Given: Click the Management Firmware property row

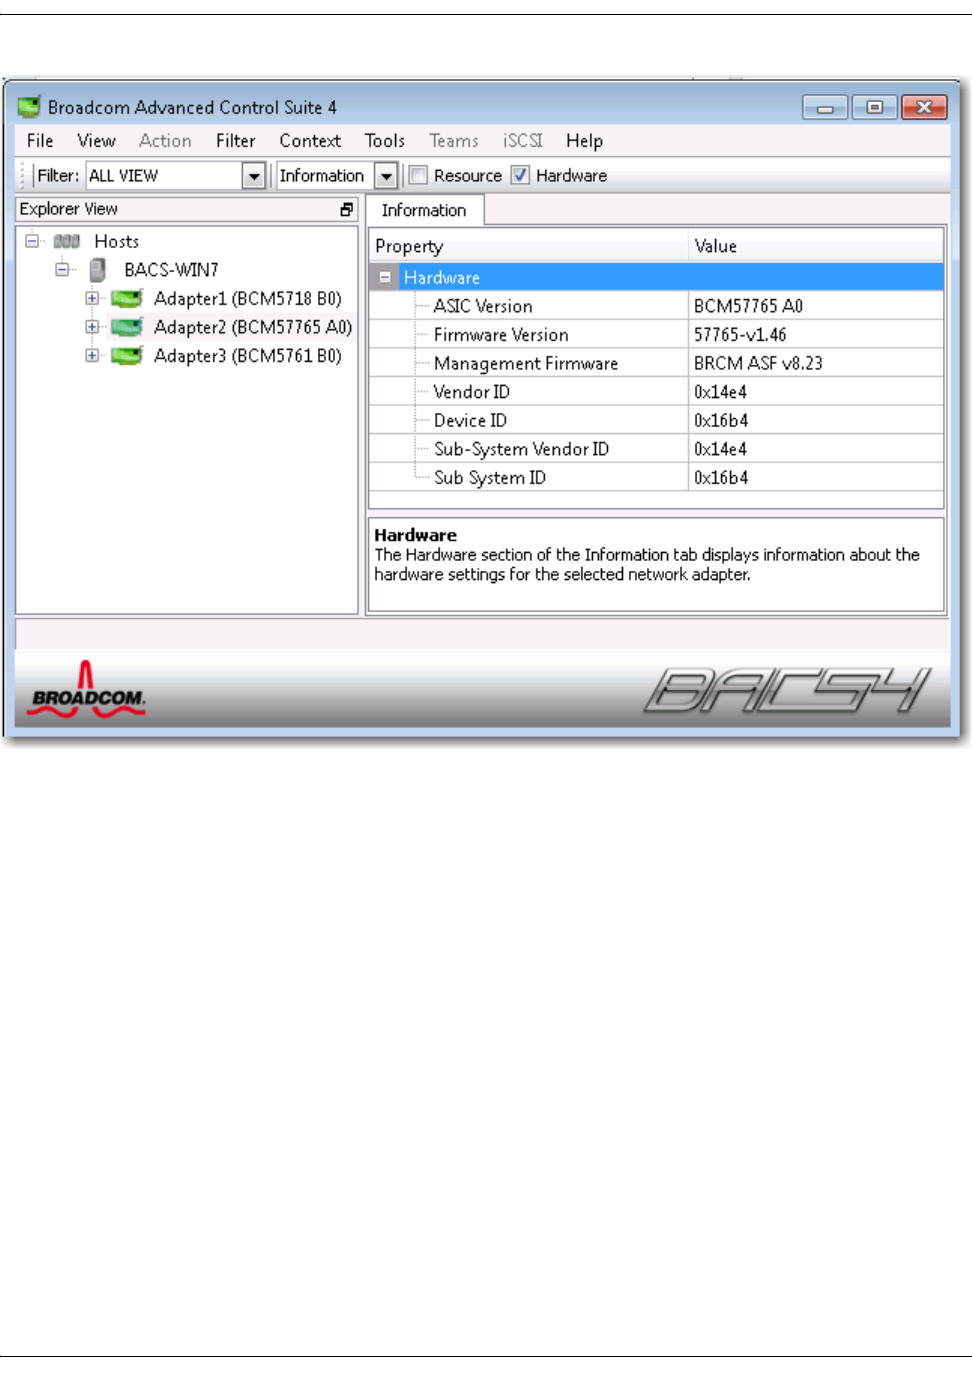Looking at the screenshot, I should click(x=656, y=363).
